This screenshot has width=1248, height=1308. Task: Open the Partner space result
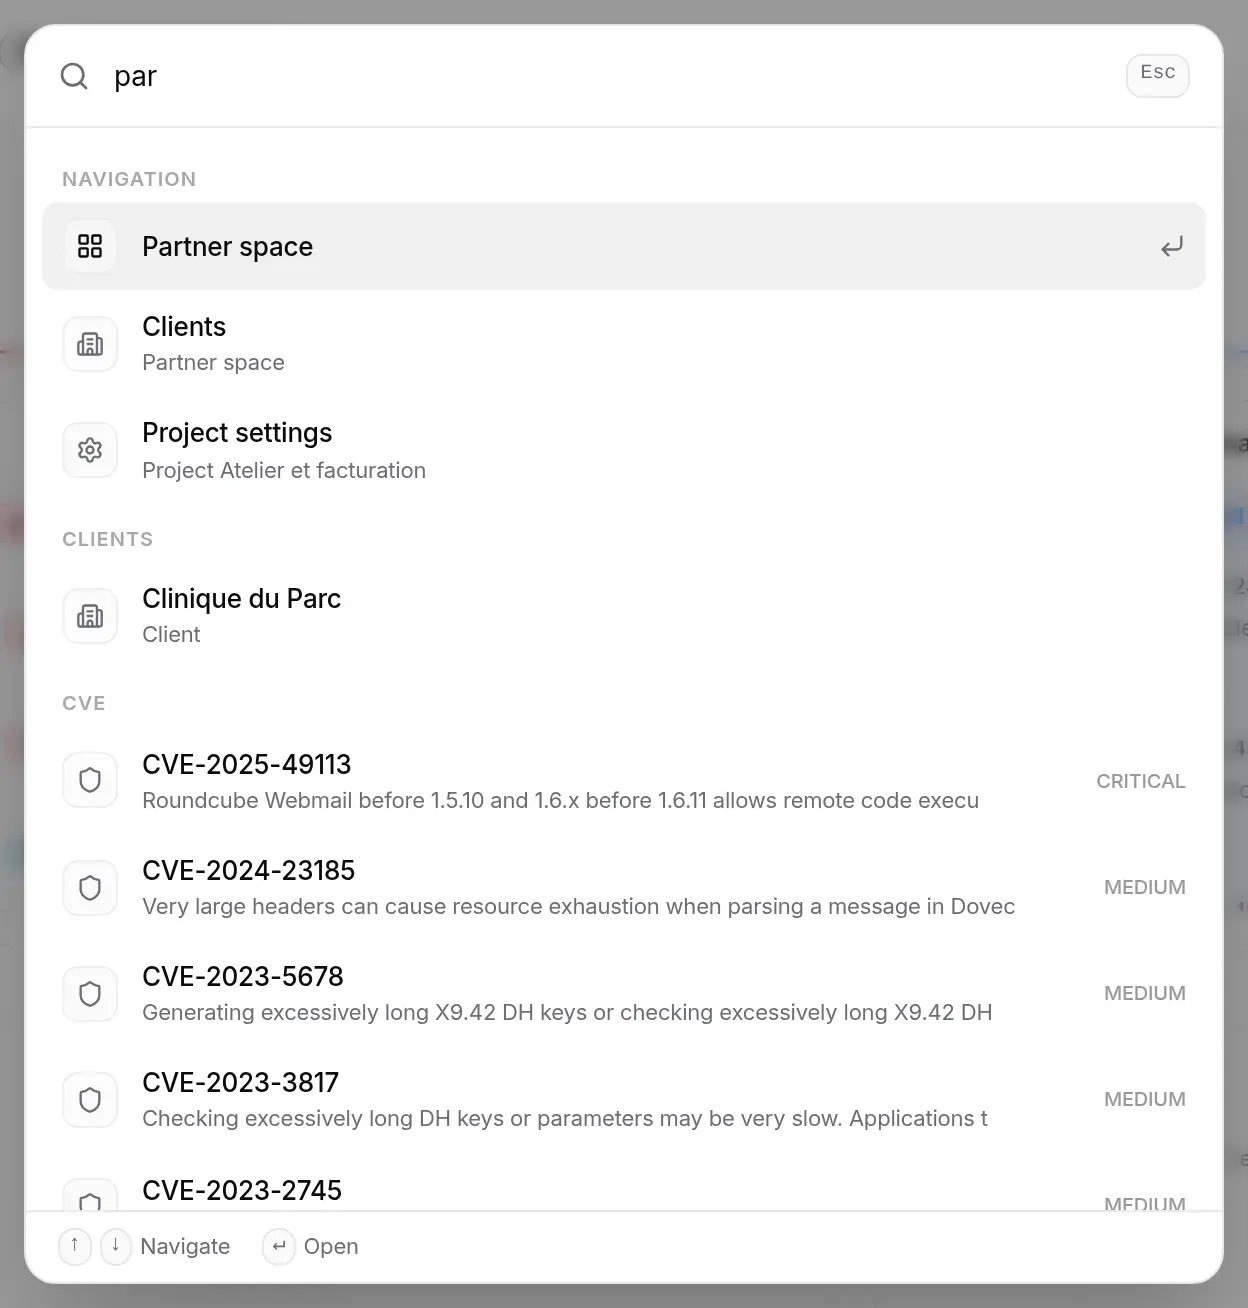624,246
